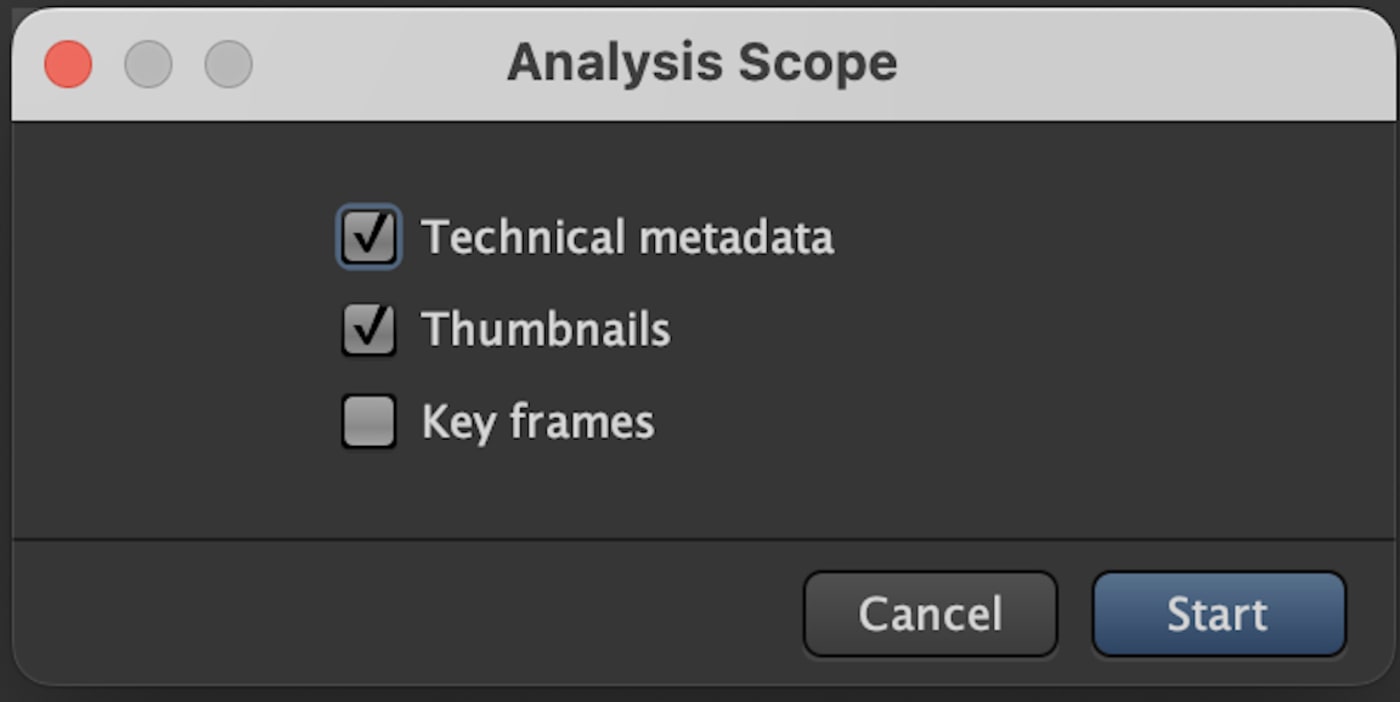This screenshot has width=1400, height=702.
Task: Click the grayed-out minimize window button
Action: click(x=148, y=65)
